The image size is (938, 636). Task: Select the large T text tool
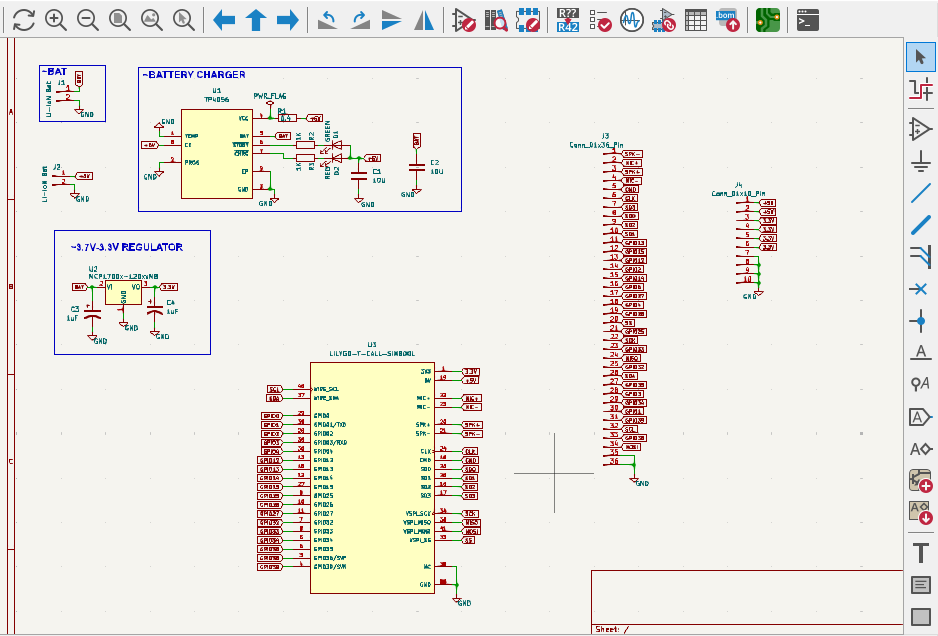[x=920, y=552]
